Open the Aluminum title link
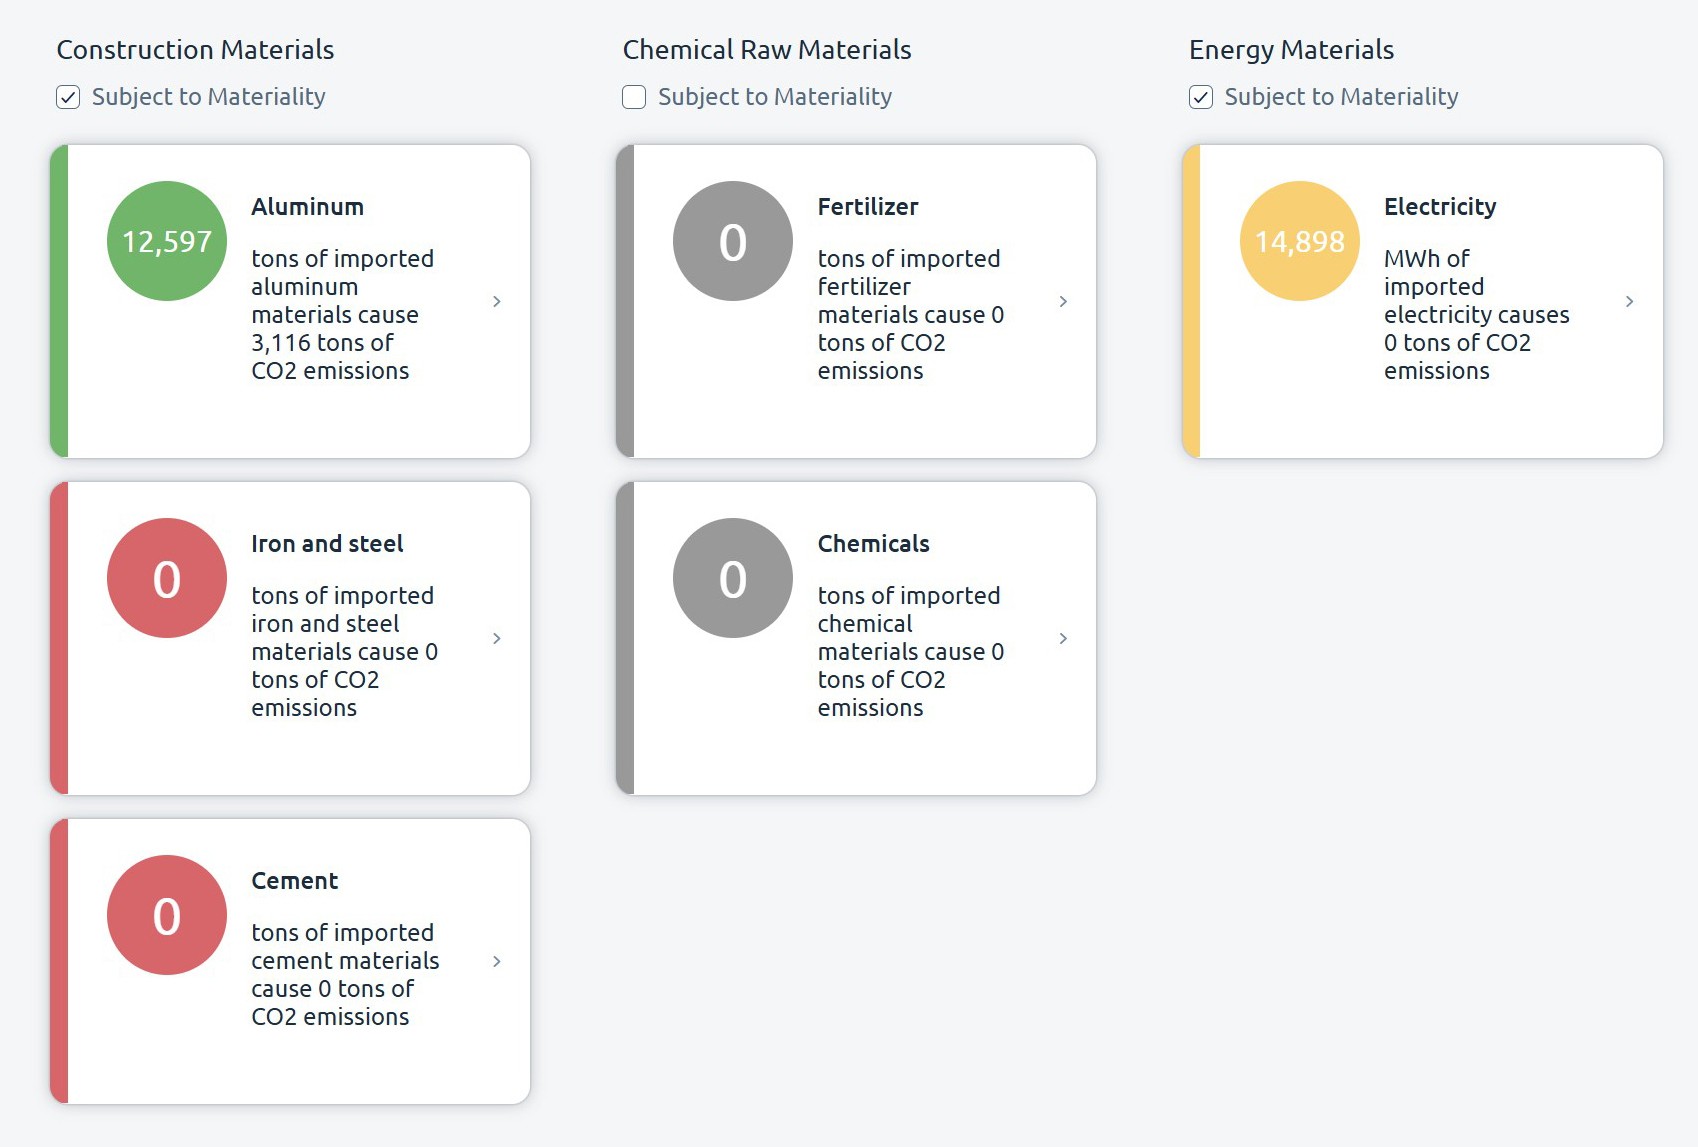Image resolution: width=1698 pixels, height=1147 pixels. tap(308, 207)
